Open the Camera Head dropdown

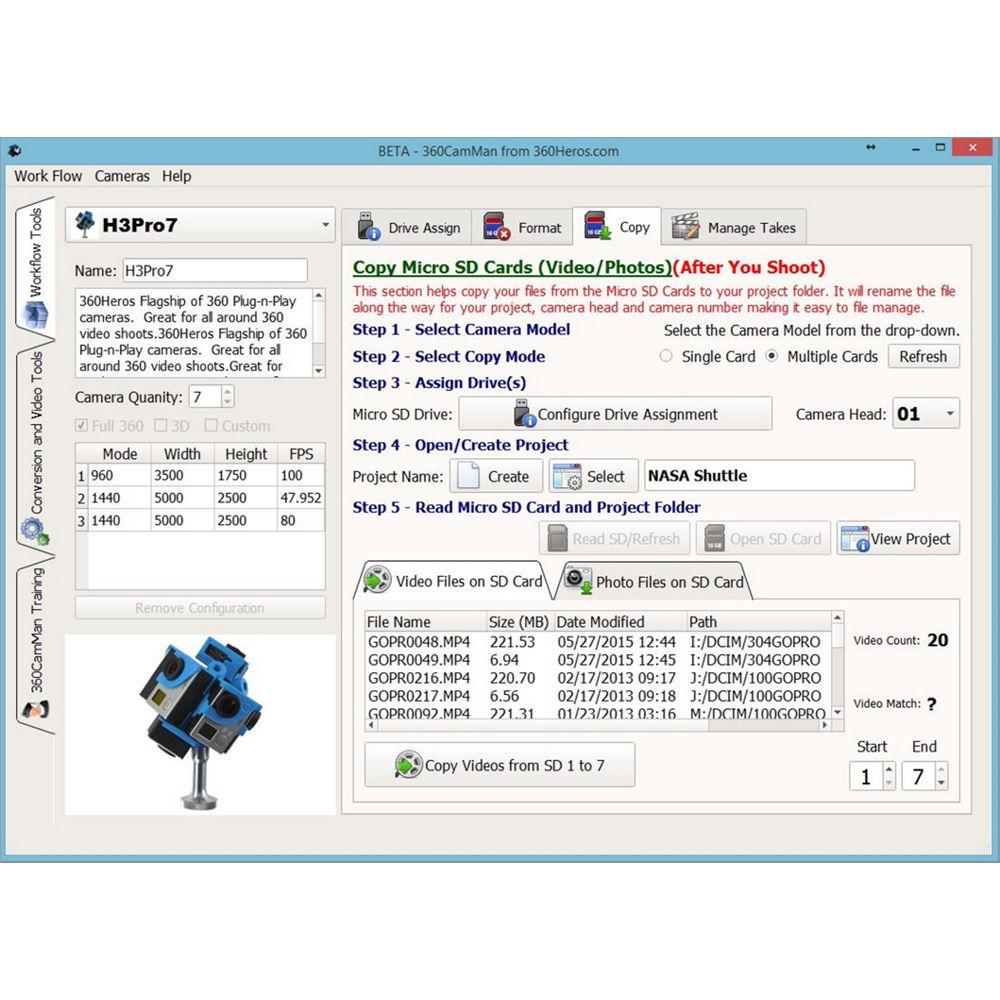coord(949,413)
